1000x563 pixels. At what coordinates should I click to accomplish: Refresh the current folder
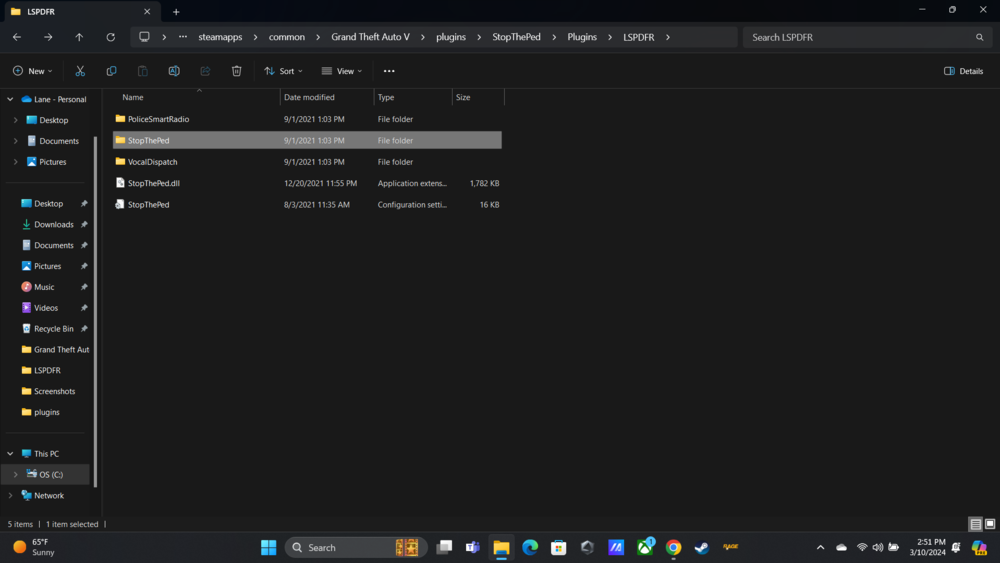coord(110,37)
